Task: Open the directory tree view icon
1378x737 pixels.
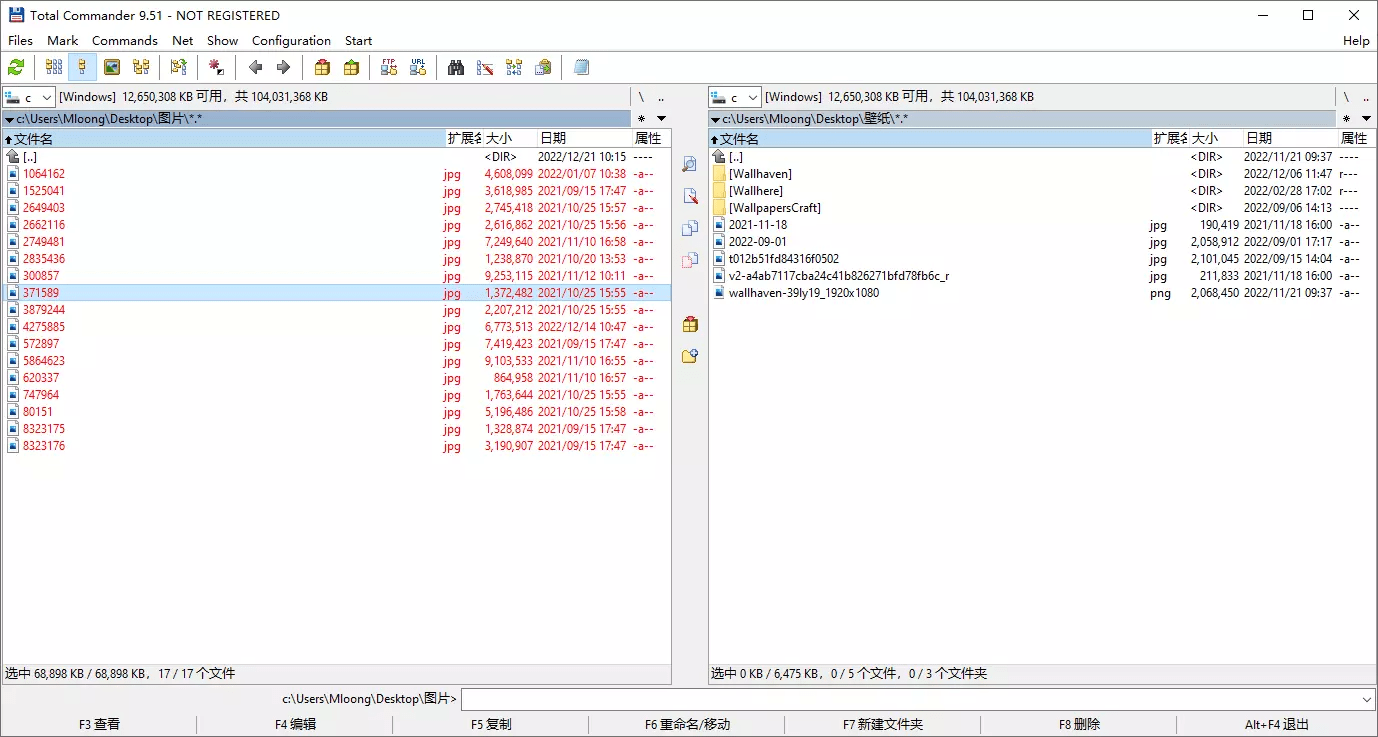Action: click(141, 68)
